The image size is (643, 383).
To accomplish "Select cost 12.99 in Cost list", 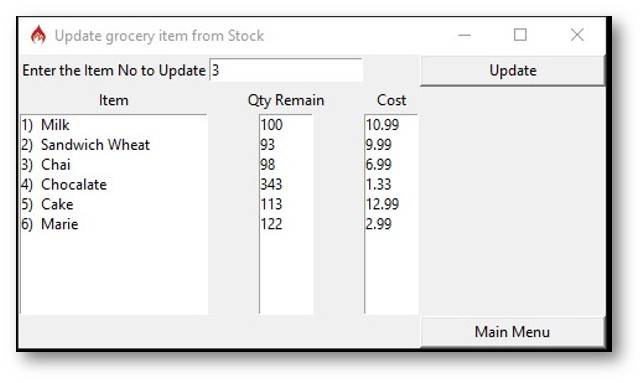I will pyautogui.click(x=391, y=204).
